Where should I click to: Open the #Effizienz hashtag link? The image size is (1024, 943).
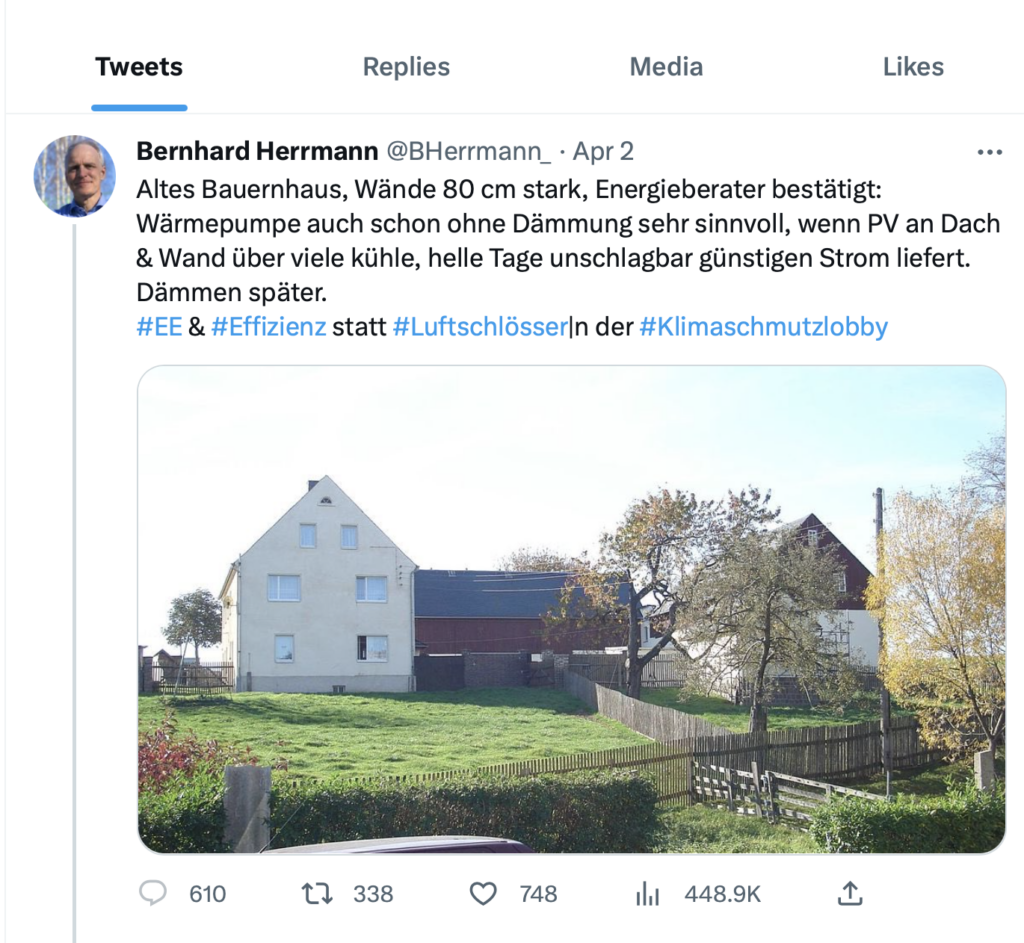coord(269,327)
